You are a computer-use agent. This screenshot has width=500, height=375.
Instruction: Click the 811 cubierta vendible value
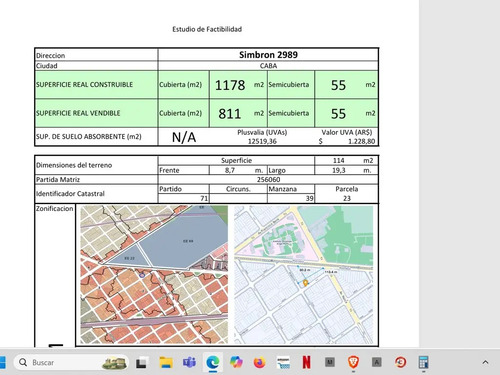click(x=230, y=114)
